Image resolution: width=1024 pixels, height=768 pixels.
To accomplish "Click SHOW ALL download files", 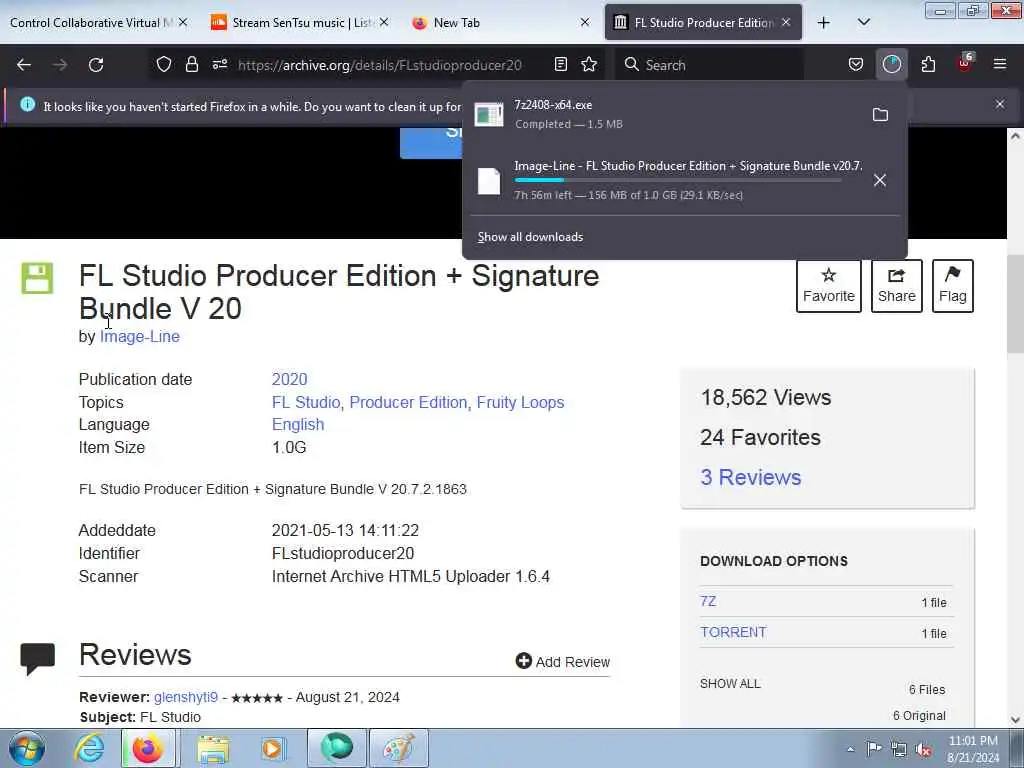I will click(x=730, y=684).
